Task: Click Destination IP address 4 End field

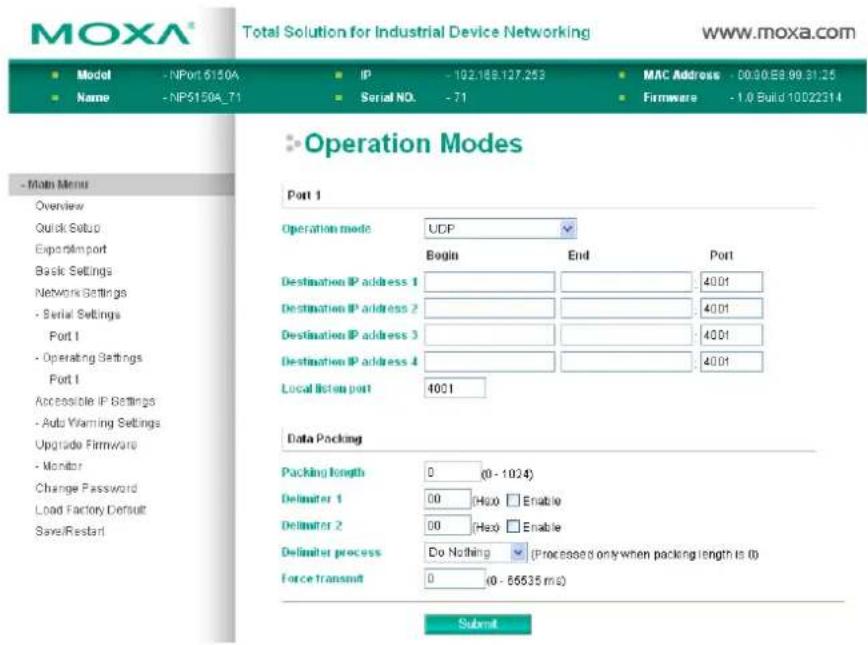Action: tap(626, 362)
